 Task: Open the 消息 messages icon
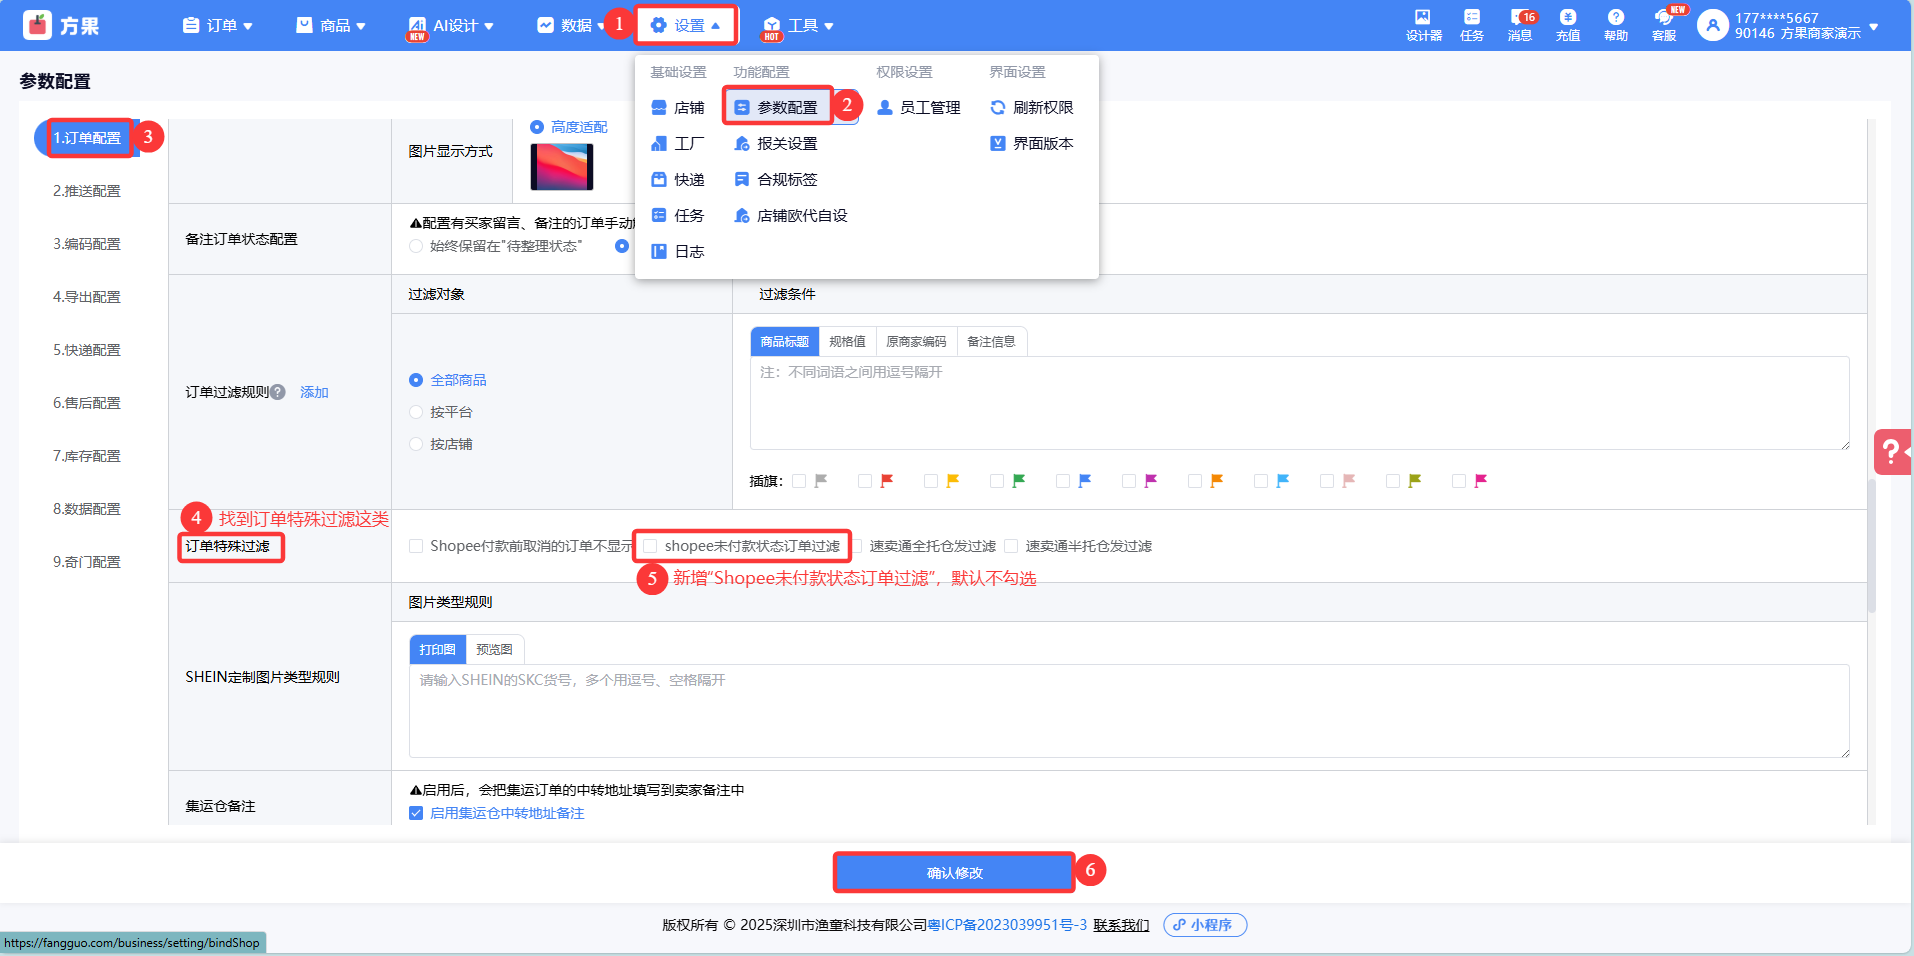(1520, 25)
